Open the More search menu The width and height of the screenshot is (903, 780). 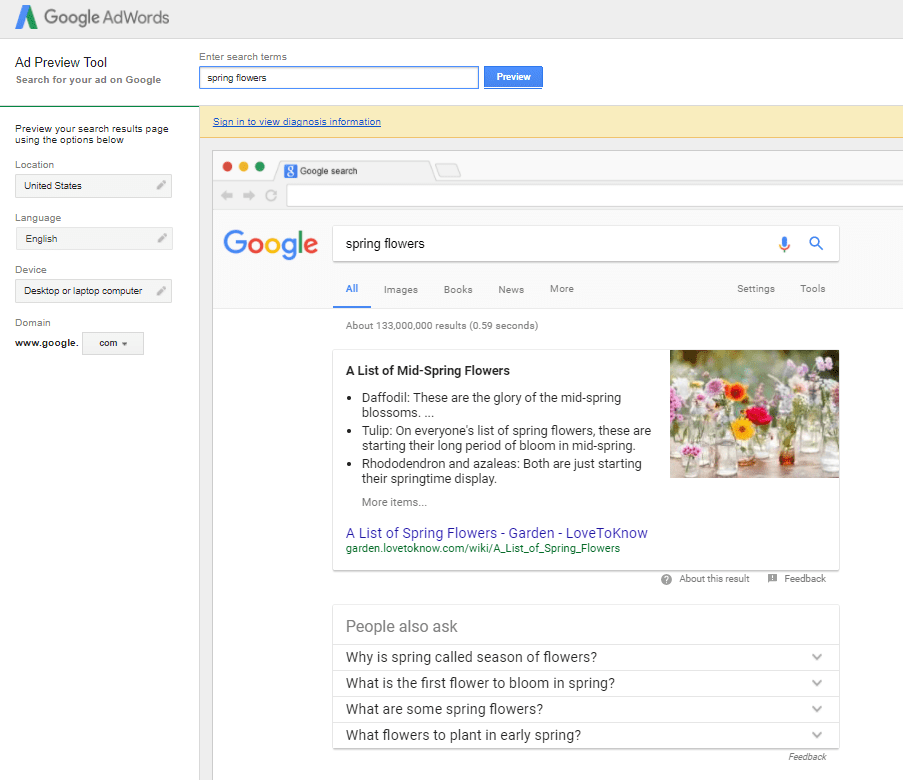561,289
